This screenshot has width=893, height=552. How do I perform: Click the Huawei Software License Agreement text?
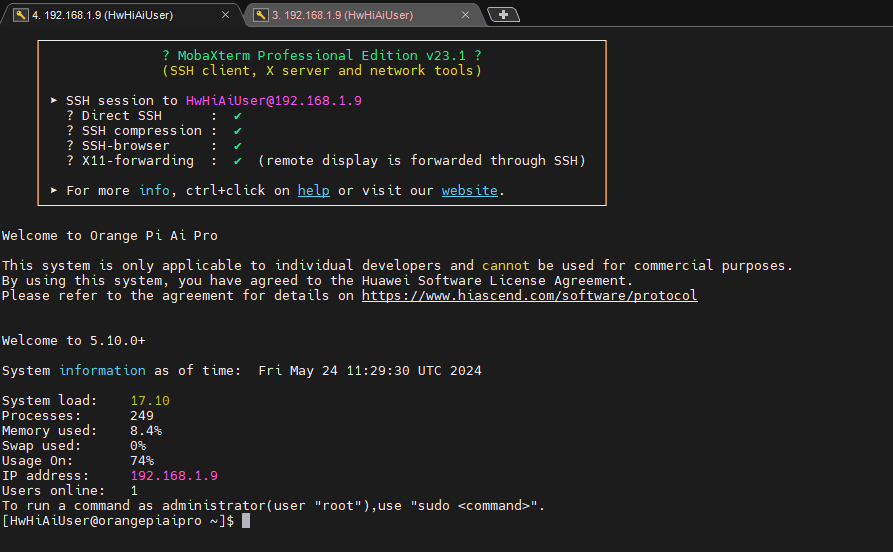[494, 281]
